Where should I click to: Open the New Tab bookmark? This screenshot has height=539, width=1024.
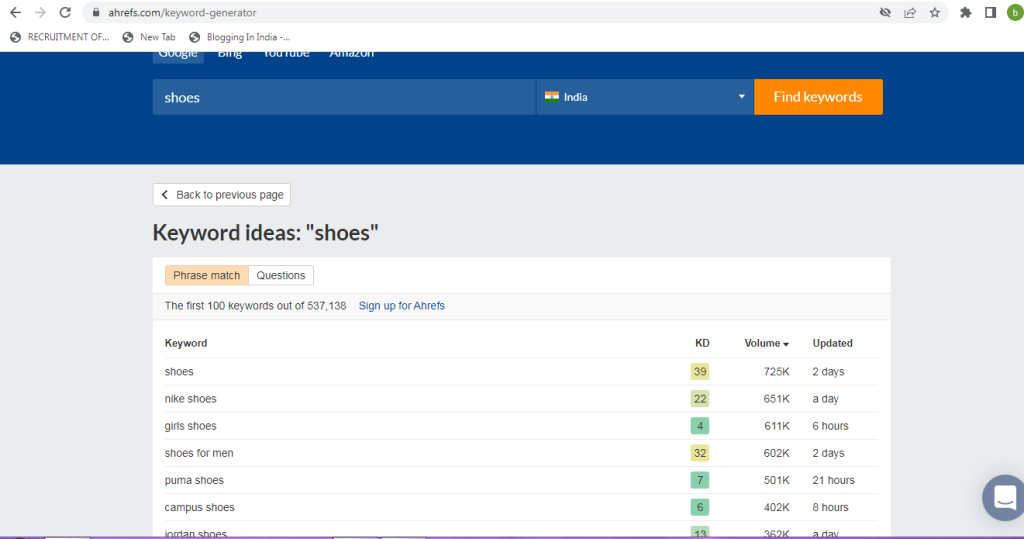click(149, 37)
